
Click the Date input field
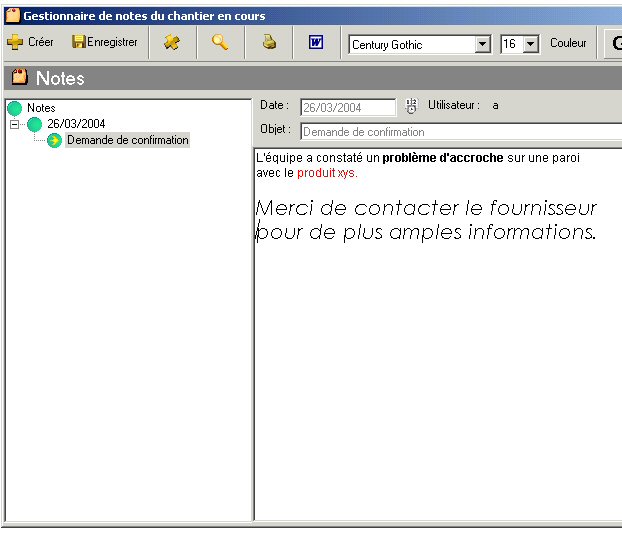pyautogui.click(x=348, y=108)
